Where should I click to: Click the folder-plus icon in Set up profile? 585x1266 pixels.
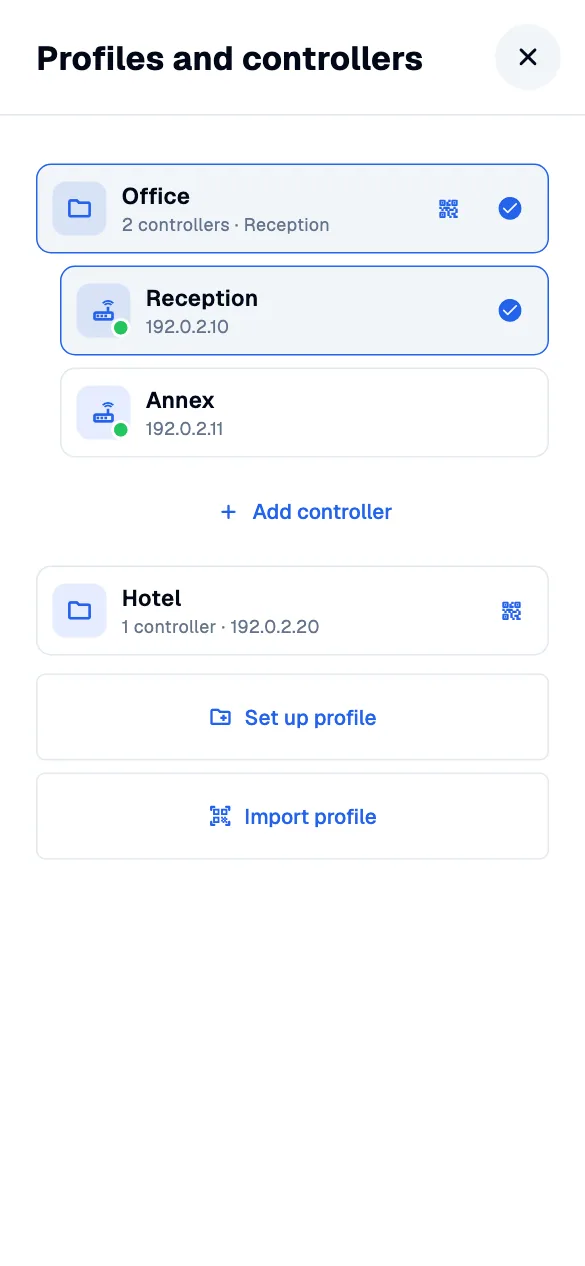tap(220, 717)
